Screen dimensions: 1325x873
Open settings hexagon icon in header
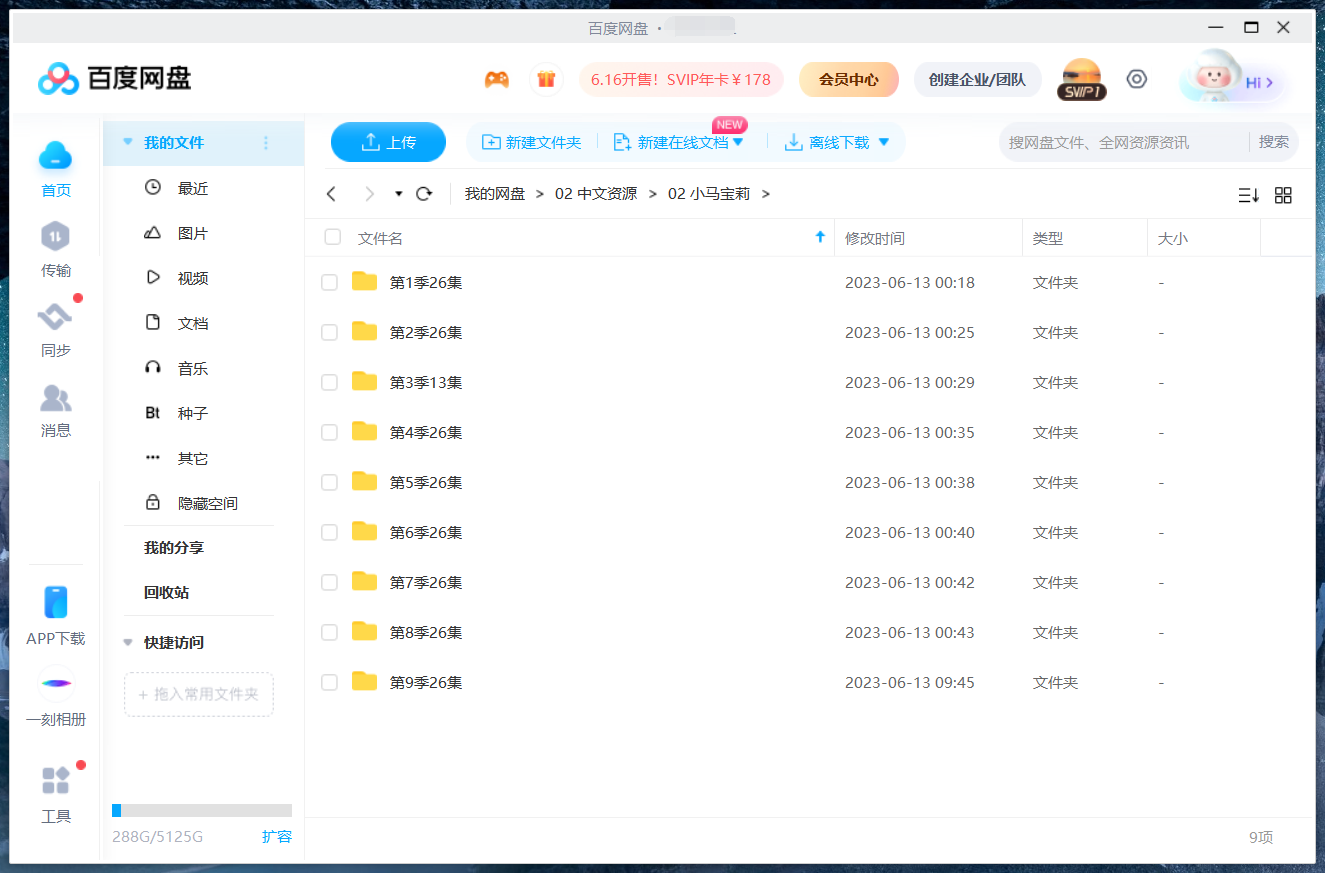coord(1137,79)
